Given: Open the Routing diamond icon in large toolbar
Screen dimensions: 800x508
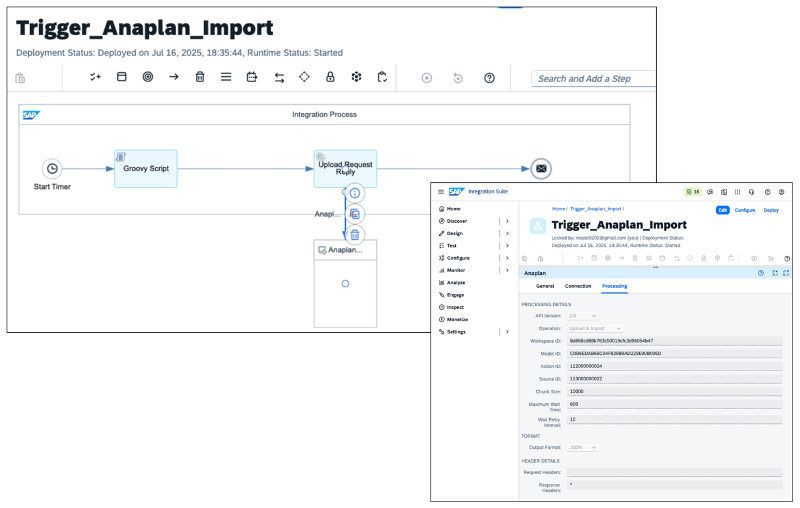Looking at the screenshot, I should (304, 77).
